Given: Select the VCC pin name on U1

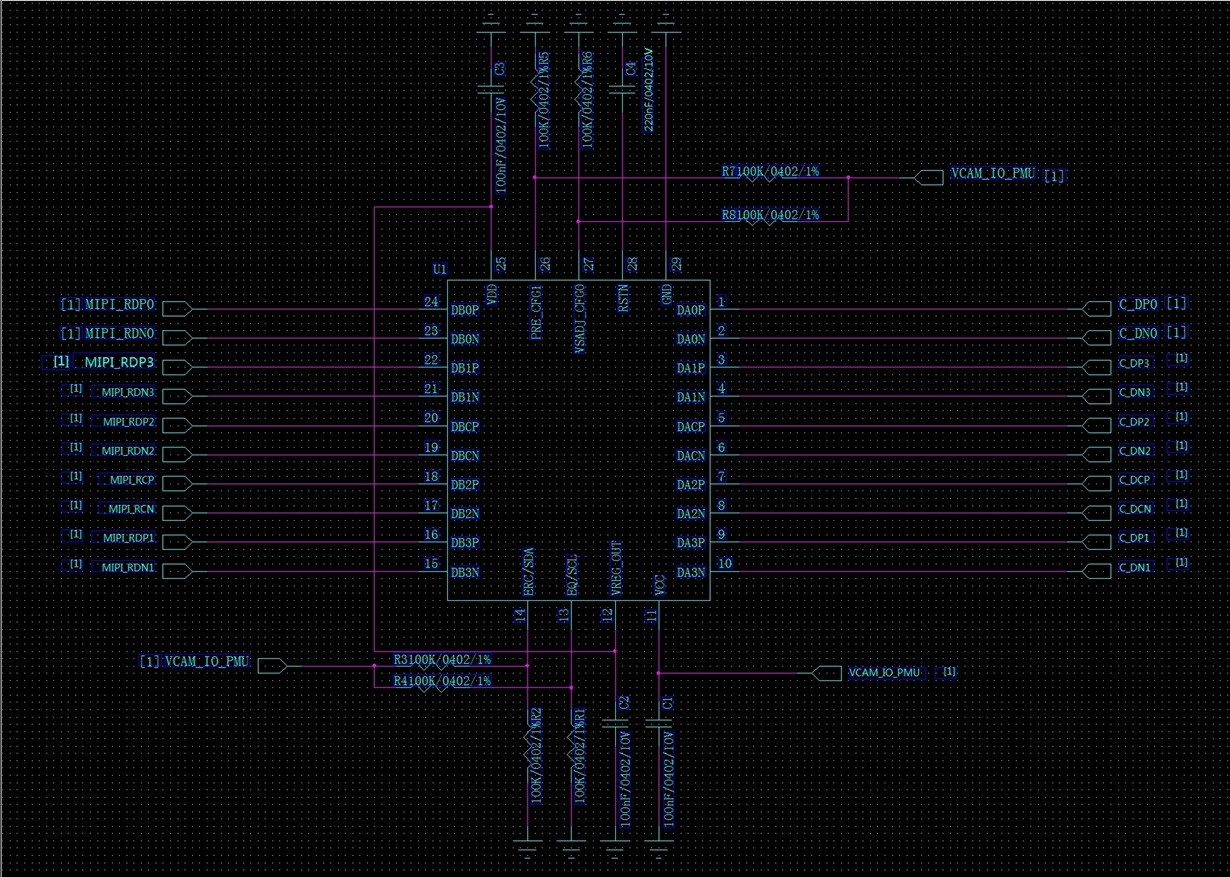Looking at the screenshot, I should pyautogui.click(x=660, y=585).
